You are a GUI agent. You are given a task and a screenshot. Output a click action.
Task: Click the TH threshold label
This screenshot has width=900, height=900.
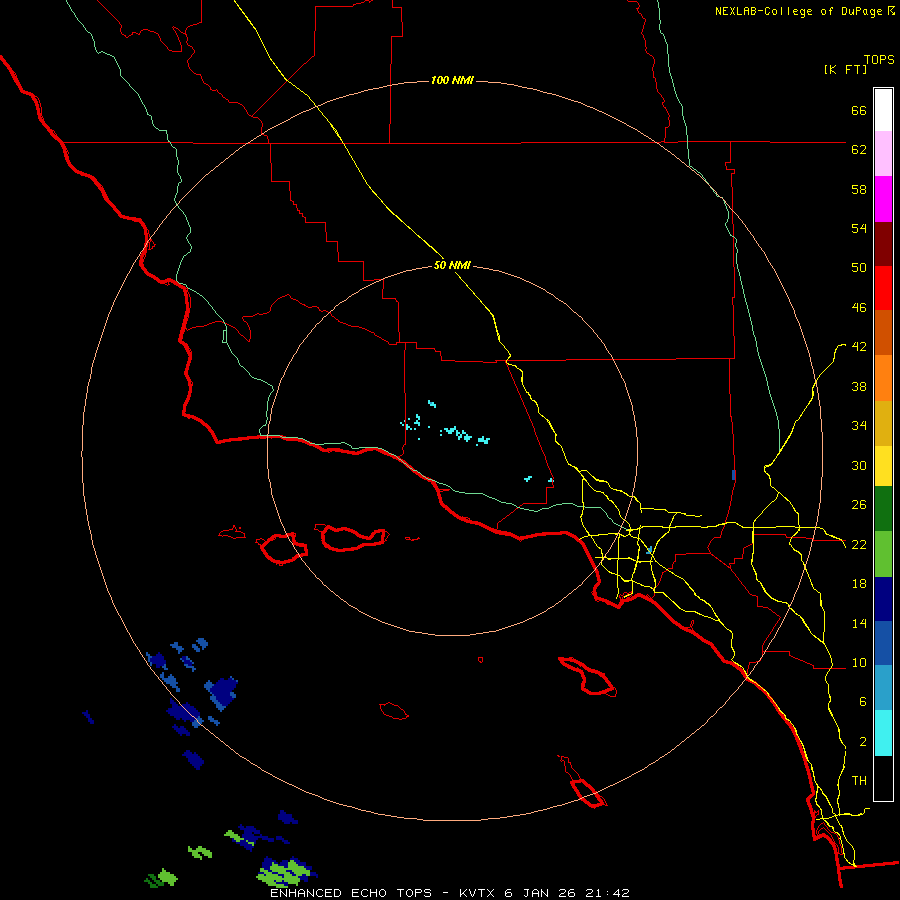[x=859, y=780]
